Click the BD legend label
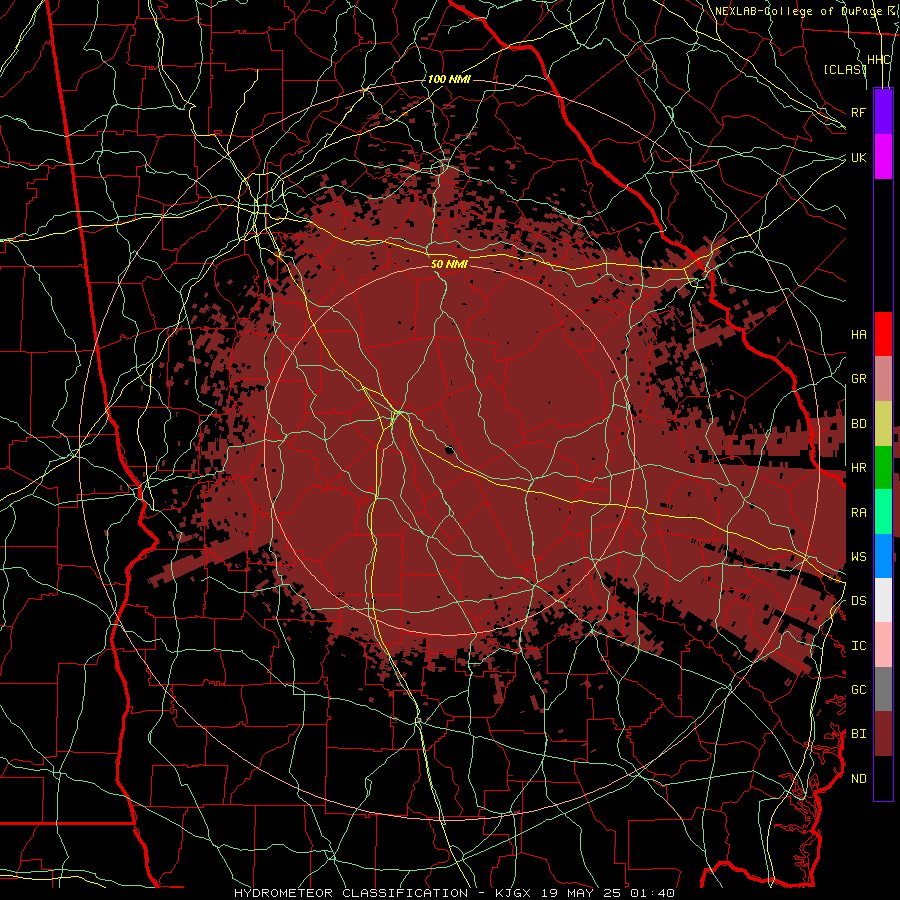This screenshot has height=900, width=900. point(859,424)
